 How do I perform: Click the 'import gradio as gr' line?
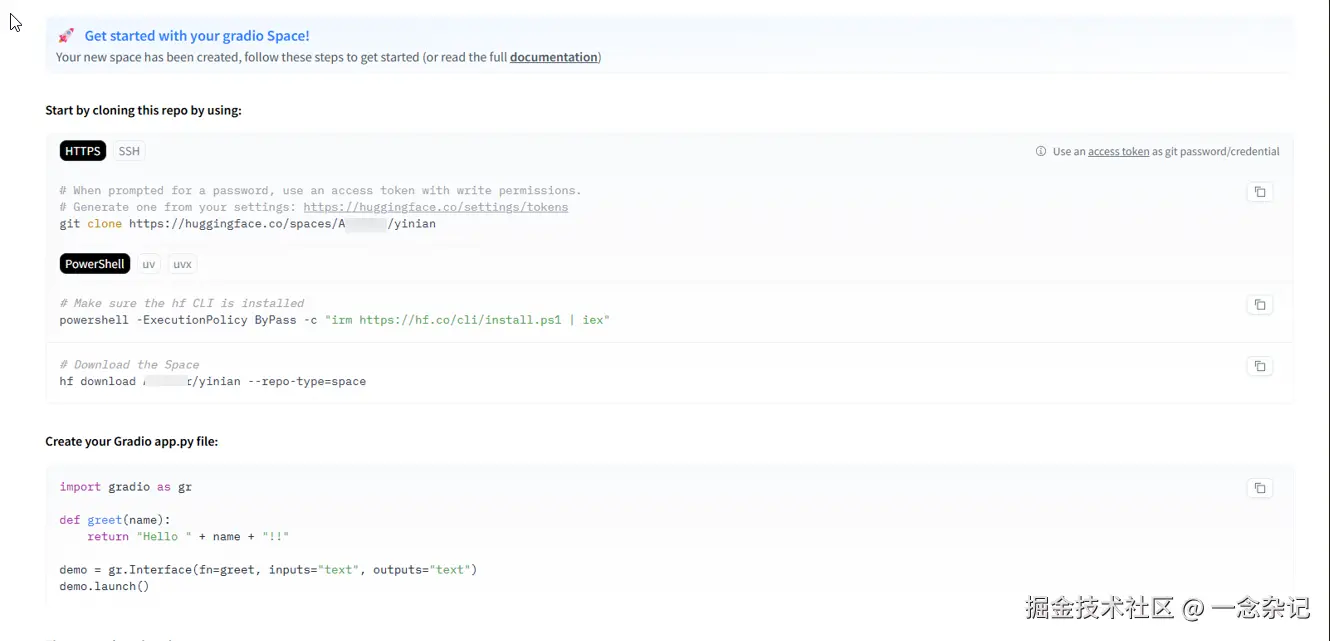(x=126, y=487)
